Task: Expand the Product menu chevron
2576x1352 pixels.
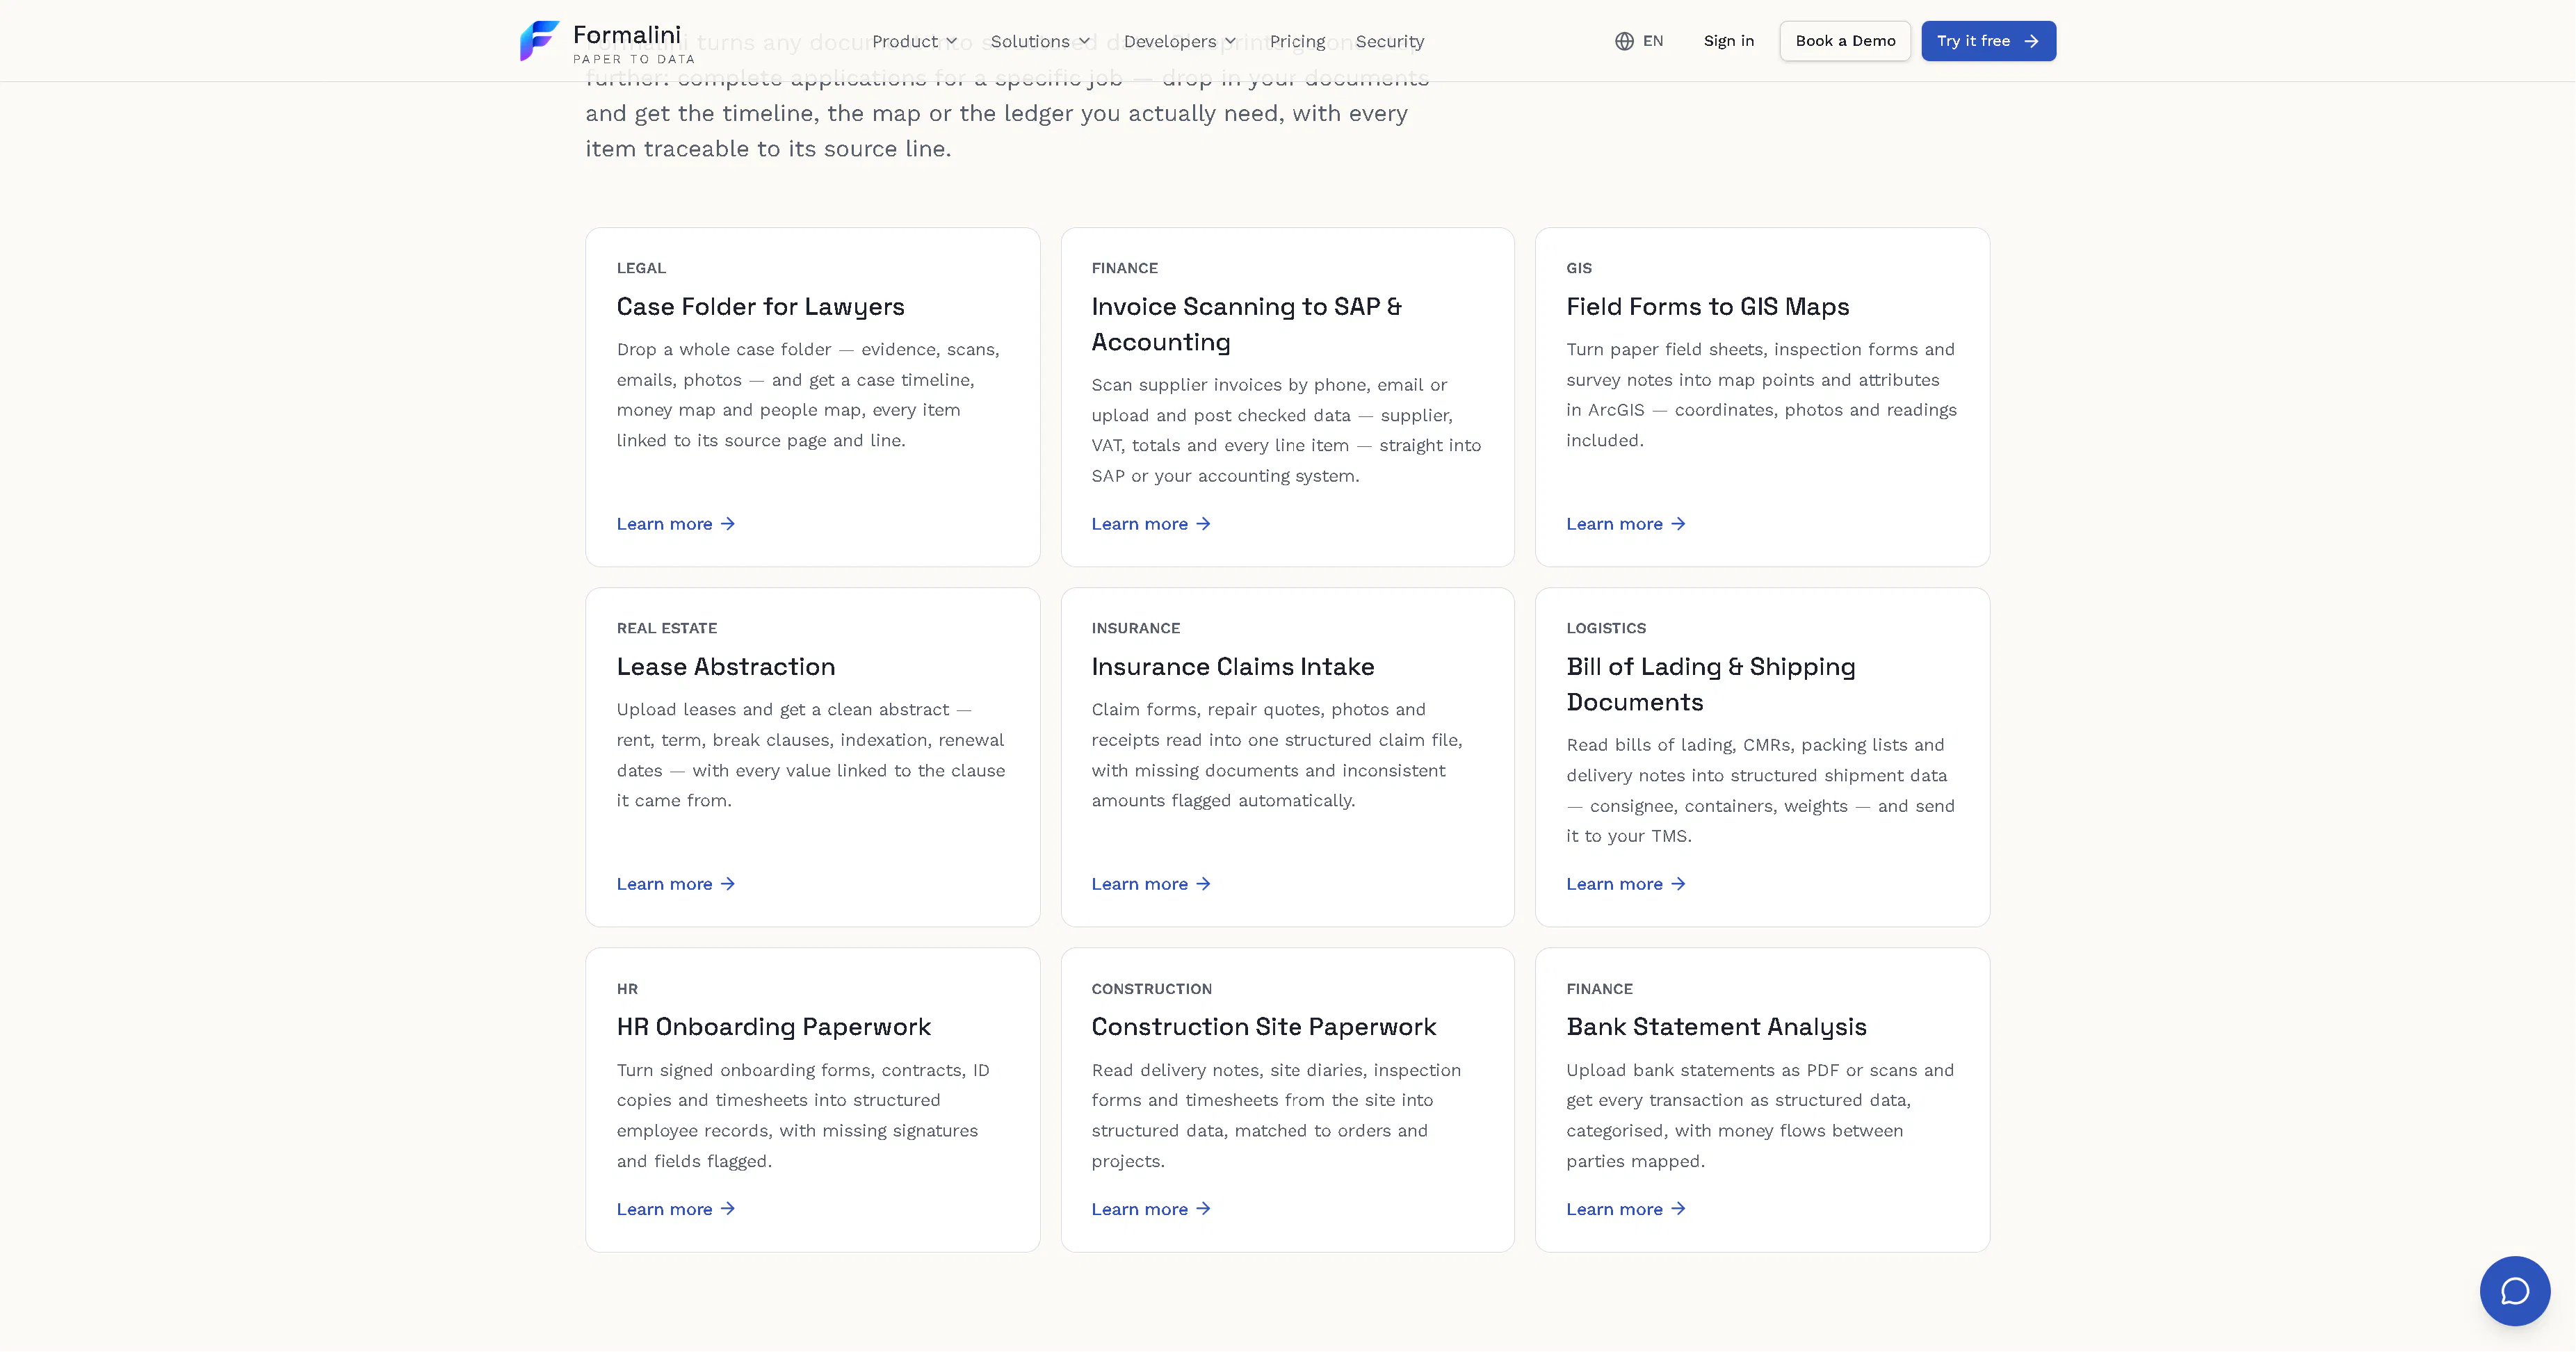Action: [952, 42]
